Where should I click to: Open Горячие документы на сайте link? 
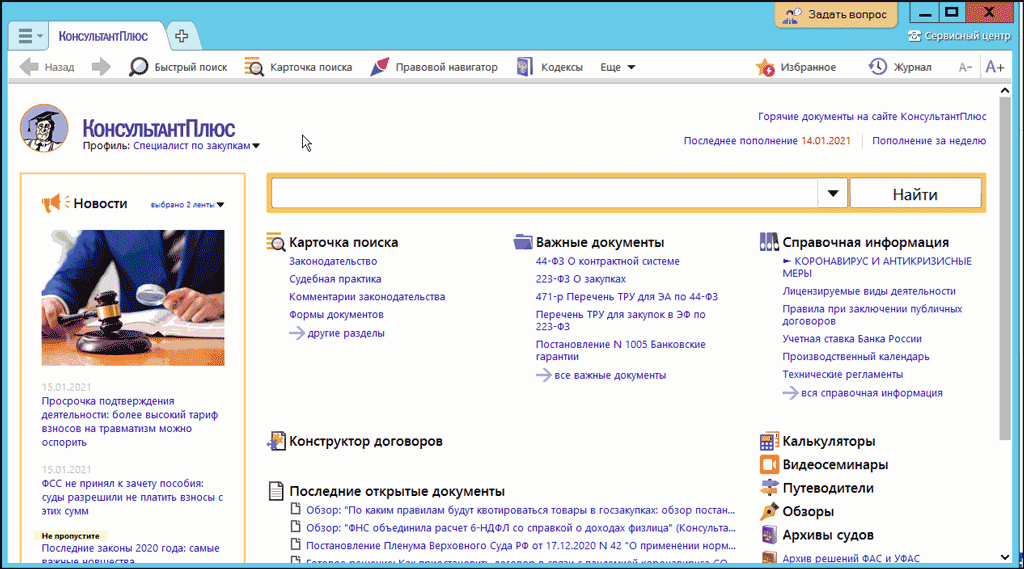pyautogui.click(x=872, y=116)
